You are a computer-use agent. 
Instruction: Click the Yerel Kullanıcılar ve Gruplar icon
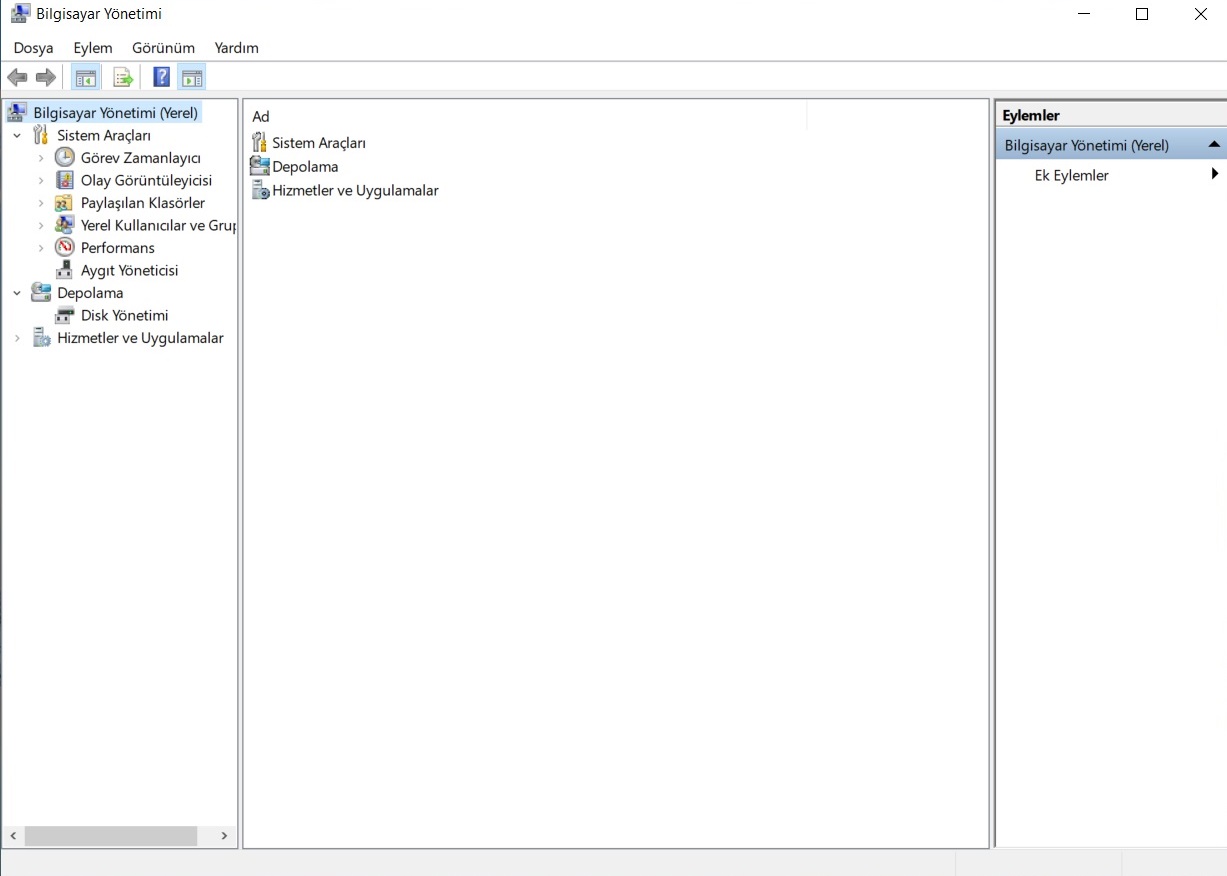click(65, 225)
